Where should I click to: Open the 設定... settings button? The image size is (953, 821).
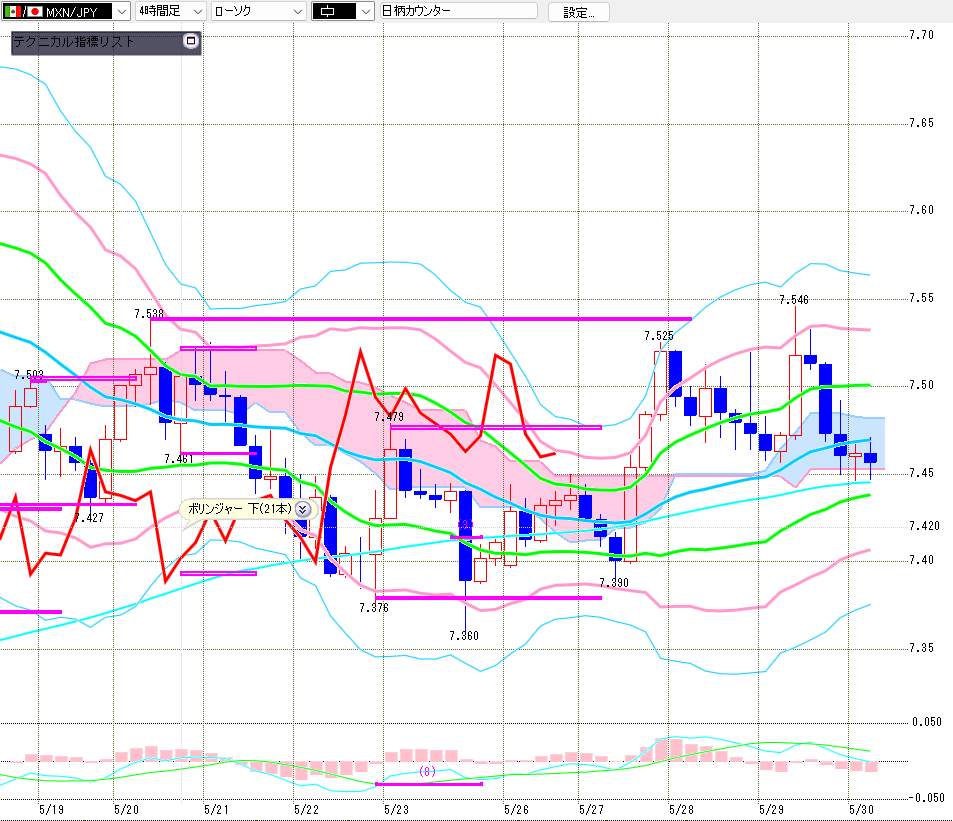click(579, 12)
